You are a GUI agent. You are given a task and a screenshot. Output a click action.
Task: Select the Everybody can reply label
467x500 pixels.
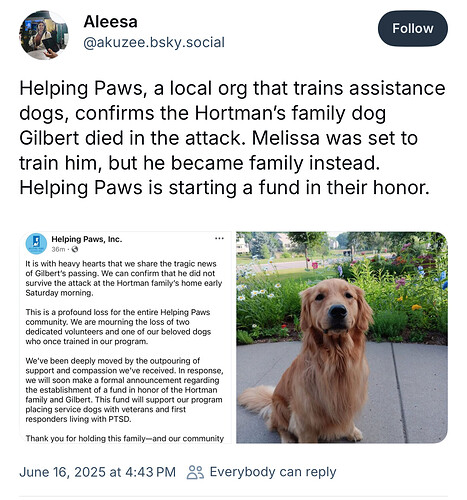tap(273, 472)
